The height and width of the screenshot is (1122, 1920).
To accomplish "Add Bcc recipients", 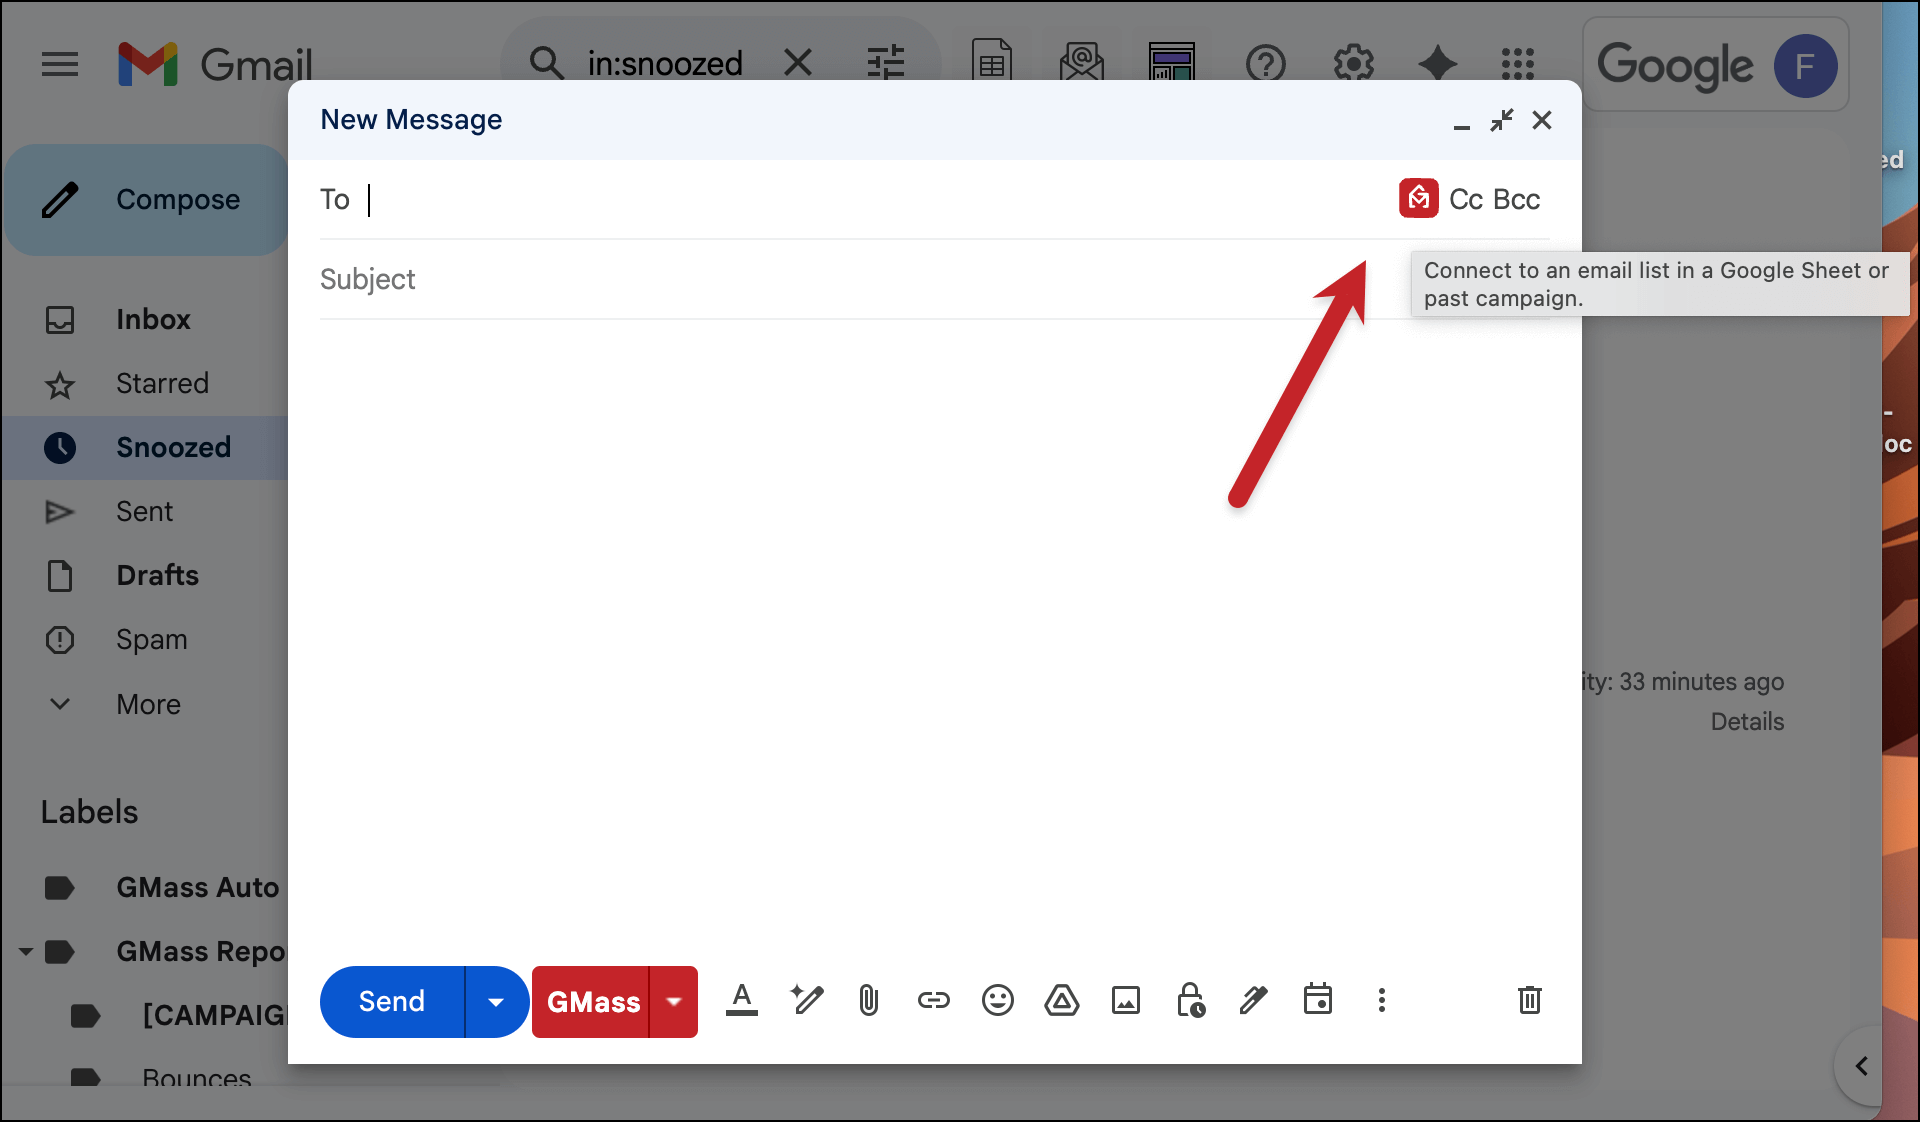I will pos(1516,199).
